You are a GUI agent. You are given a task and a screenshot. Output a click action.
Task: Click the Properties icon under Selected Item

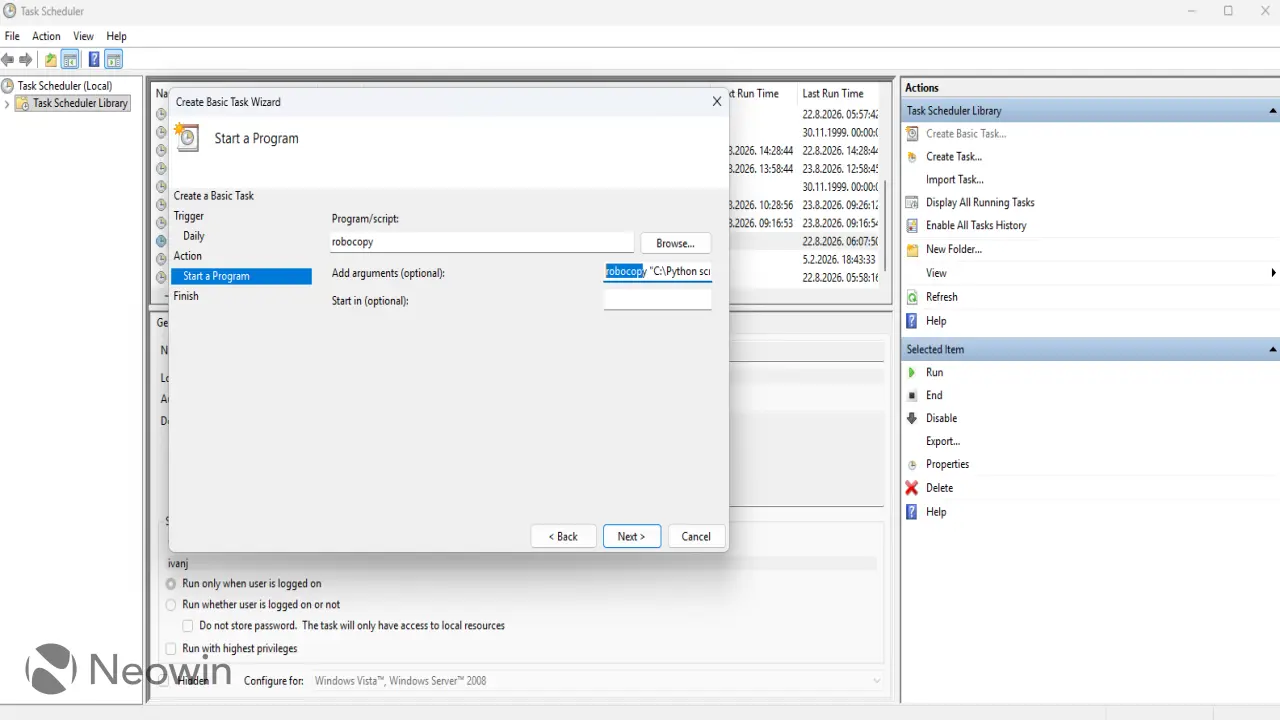[912, 465]
